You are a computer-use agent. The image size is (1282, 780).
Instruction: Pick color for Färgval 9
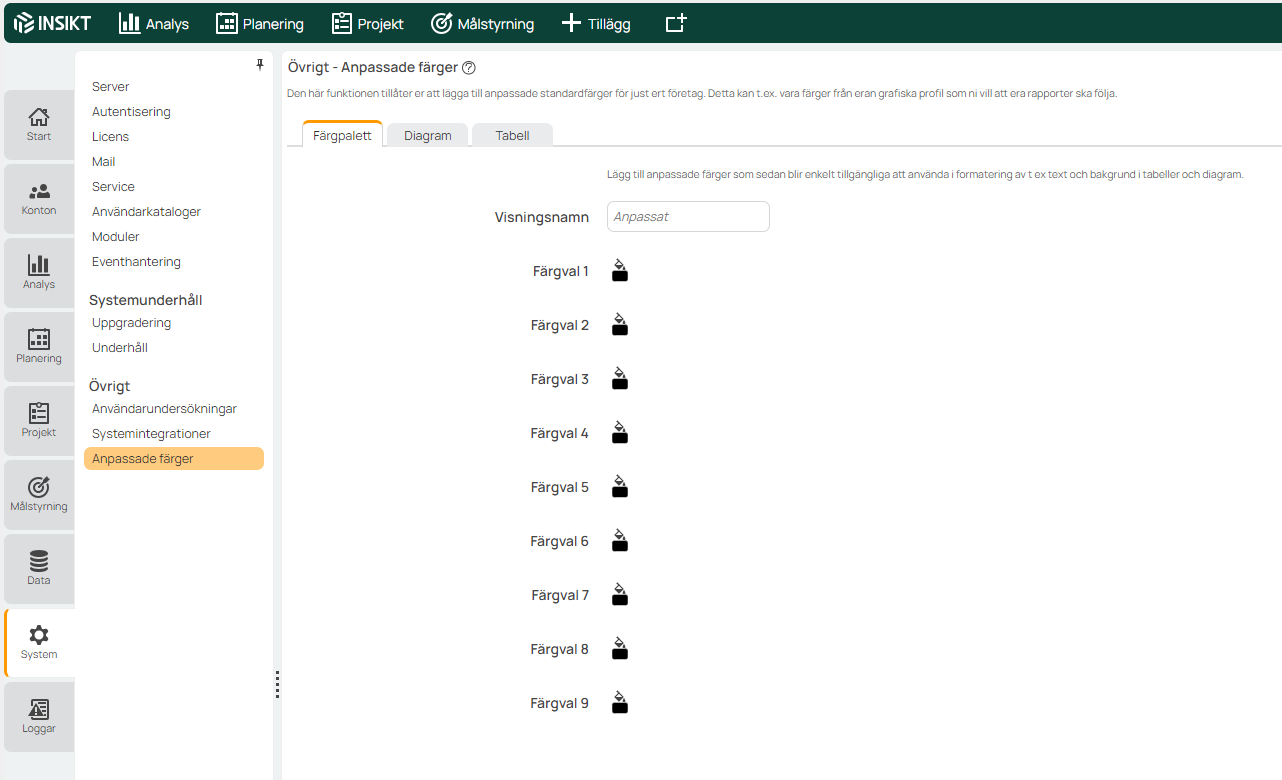pos(620,703)
